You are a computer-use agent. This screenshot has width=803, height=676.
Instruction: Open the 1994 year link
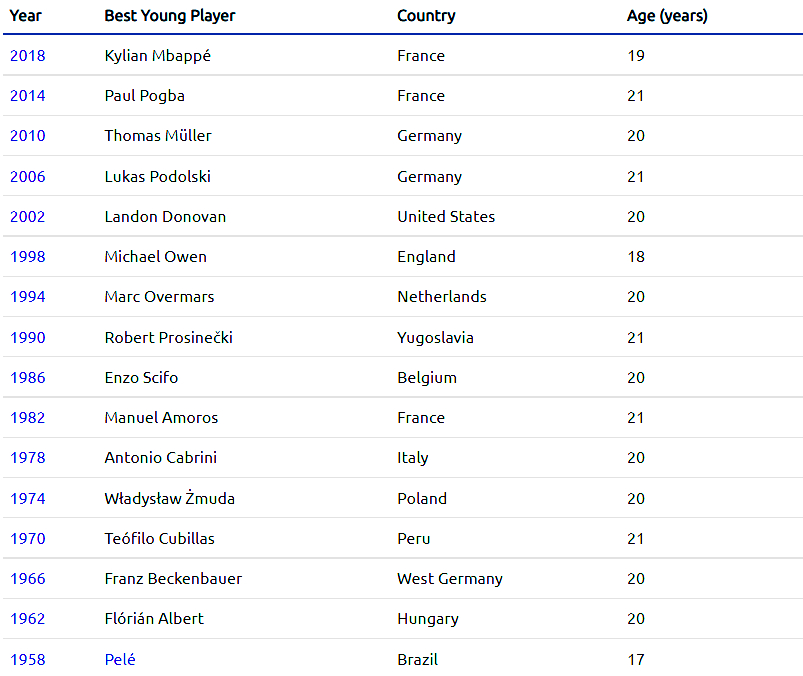point(28,297)
